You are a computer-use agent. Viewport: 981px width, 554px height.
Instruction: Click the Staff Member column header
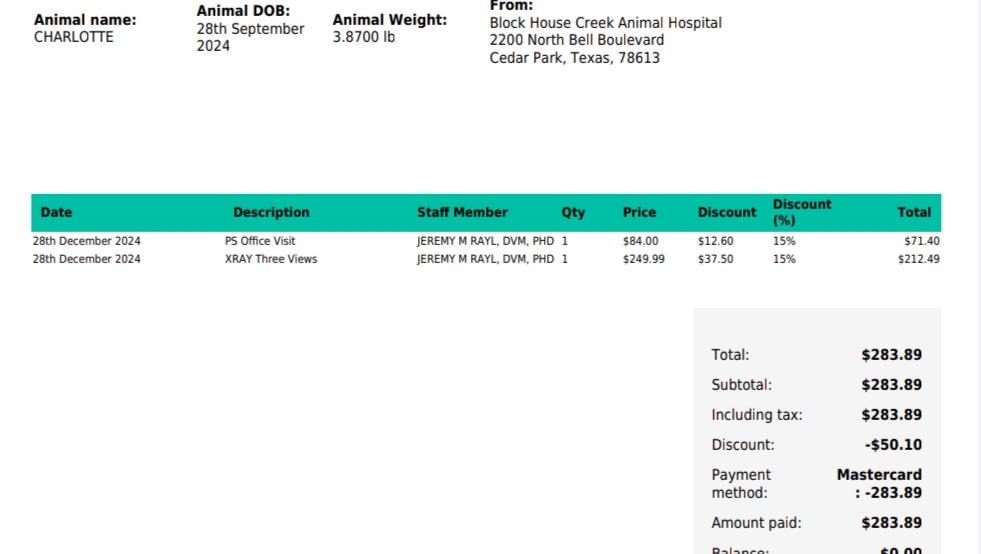(462, 212)
